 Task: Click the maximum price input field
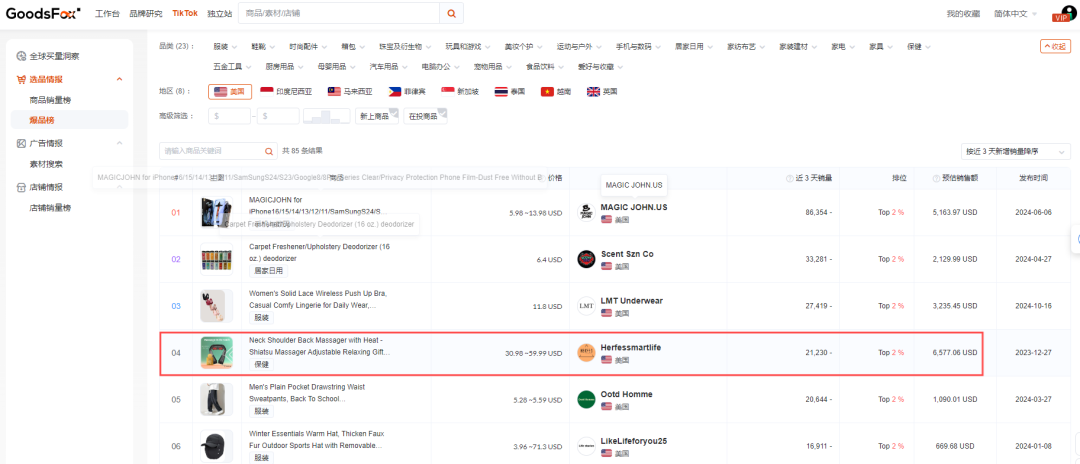point(278,116)
